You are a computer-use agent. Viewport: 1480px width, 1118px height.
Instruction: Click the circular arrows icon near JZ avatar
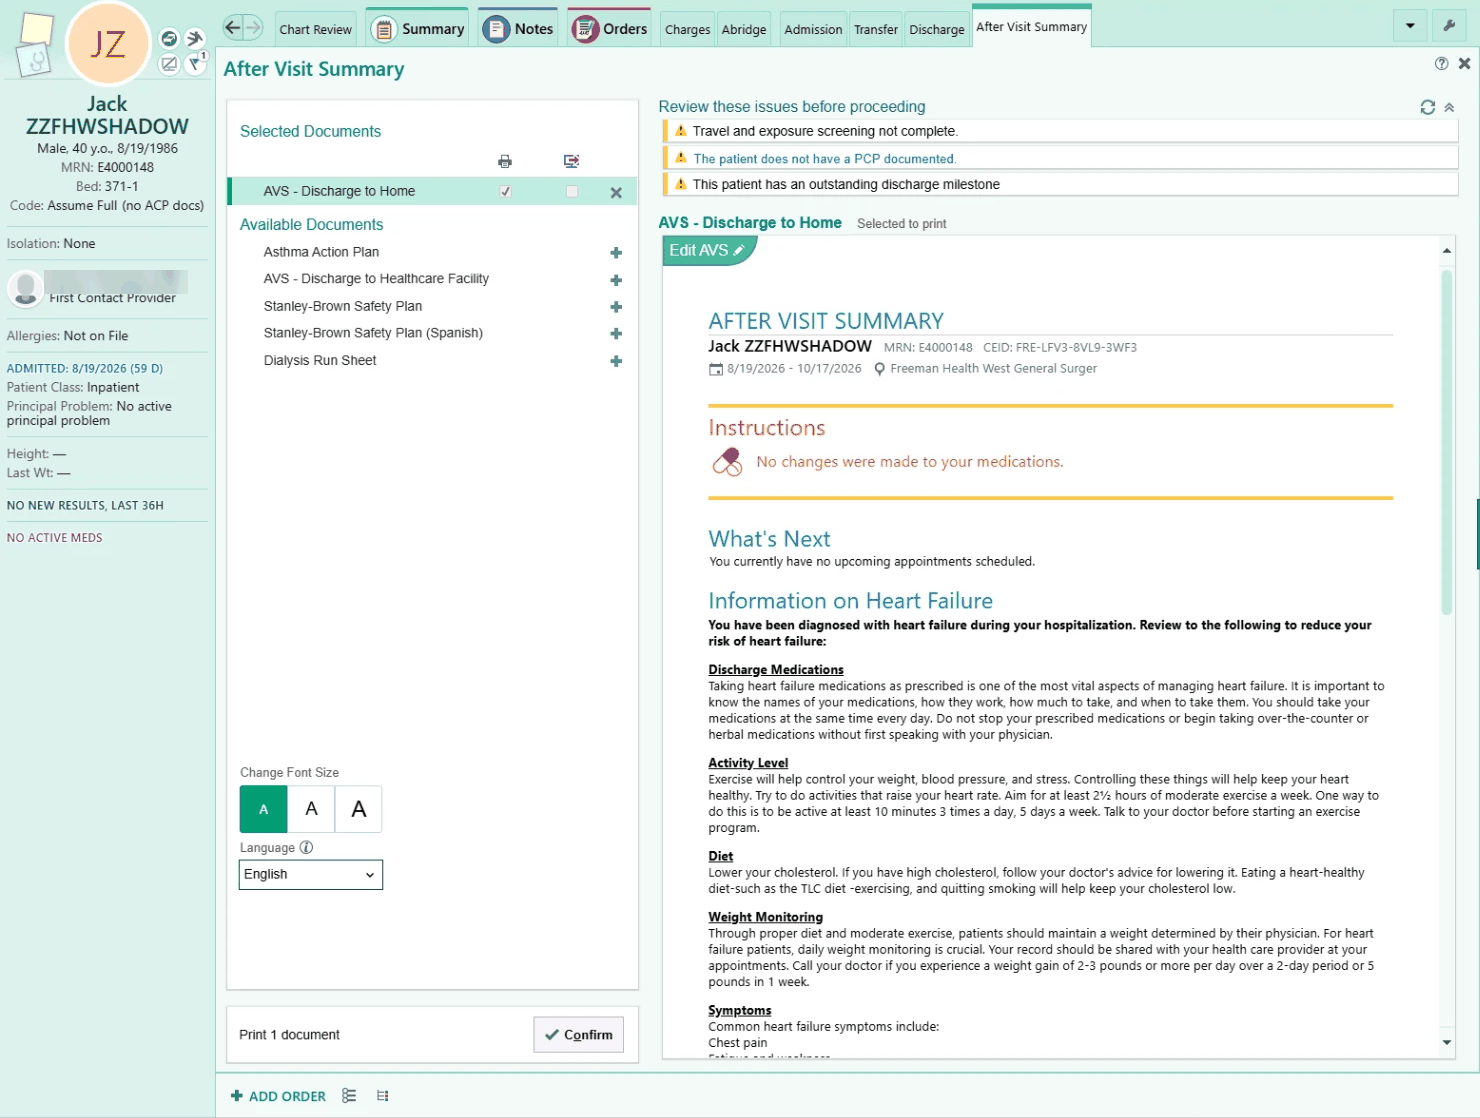169,38
